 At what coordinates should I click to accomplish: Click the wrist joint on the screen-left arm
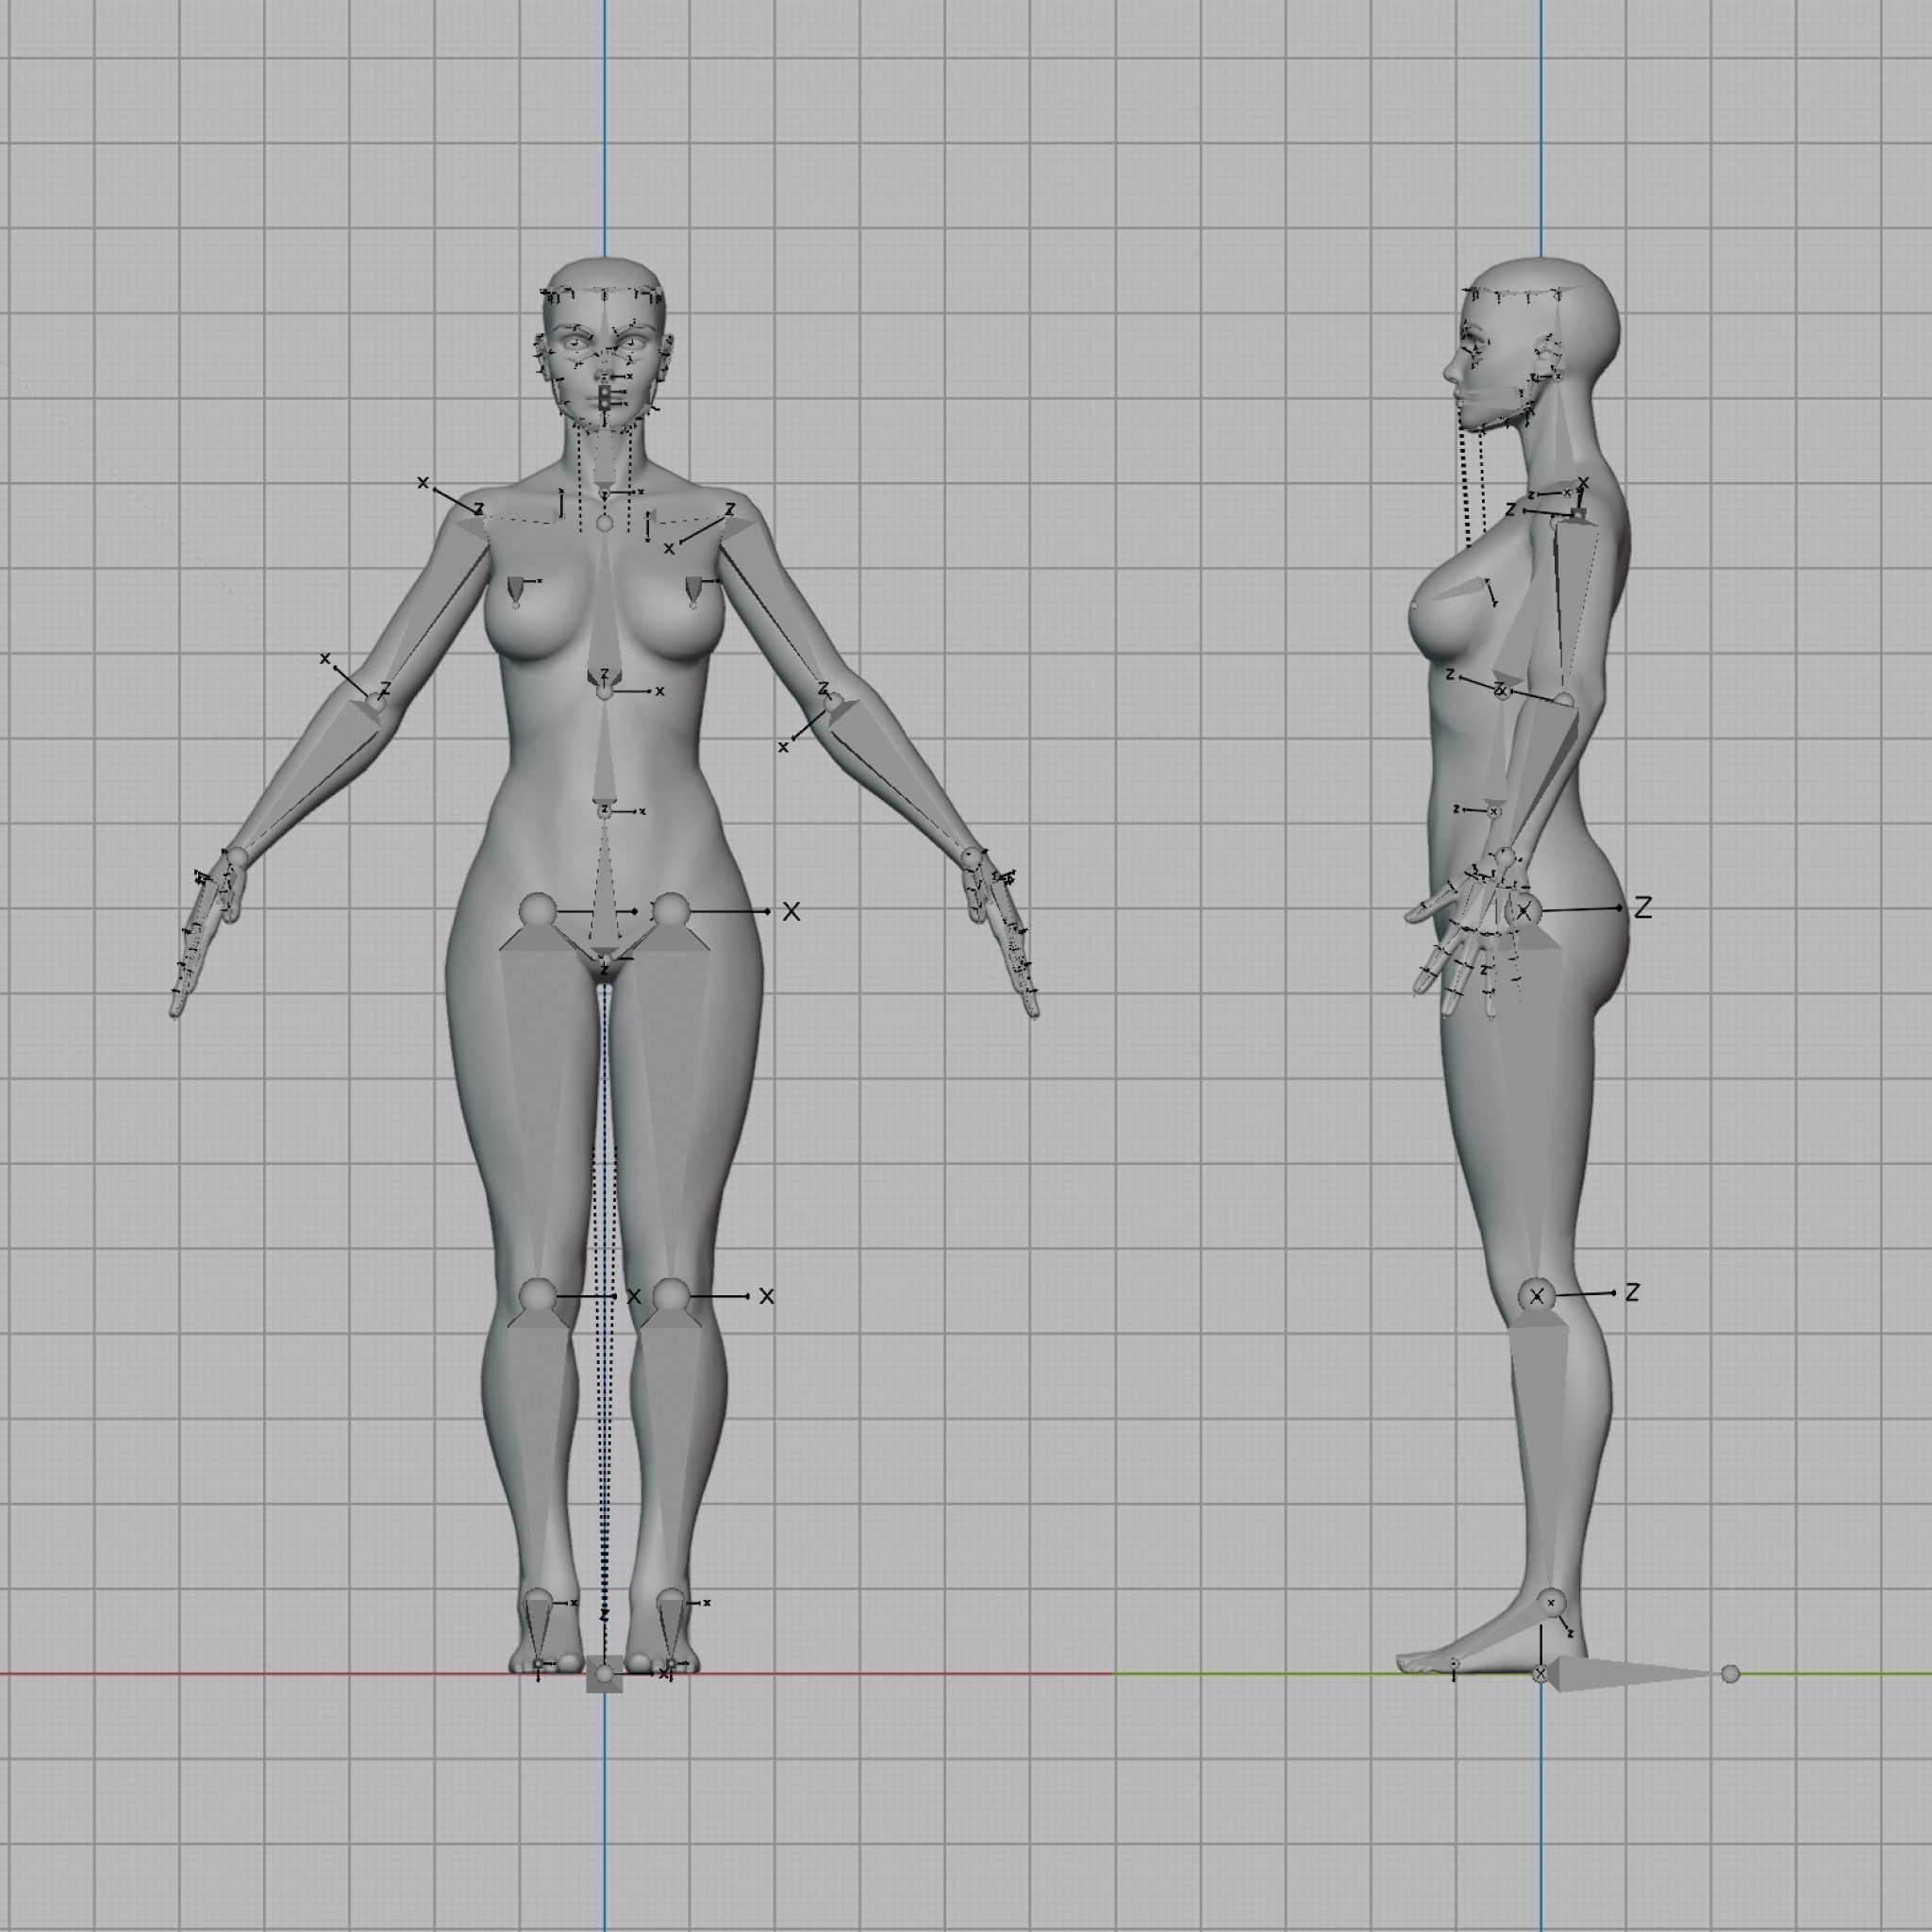(x=236, y=857)
